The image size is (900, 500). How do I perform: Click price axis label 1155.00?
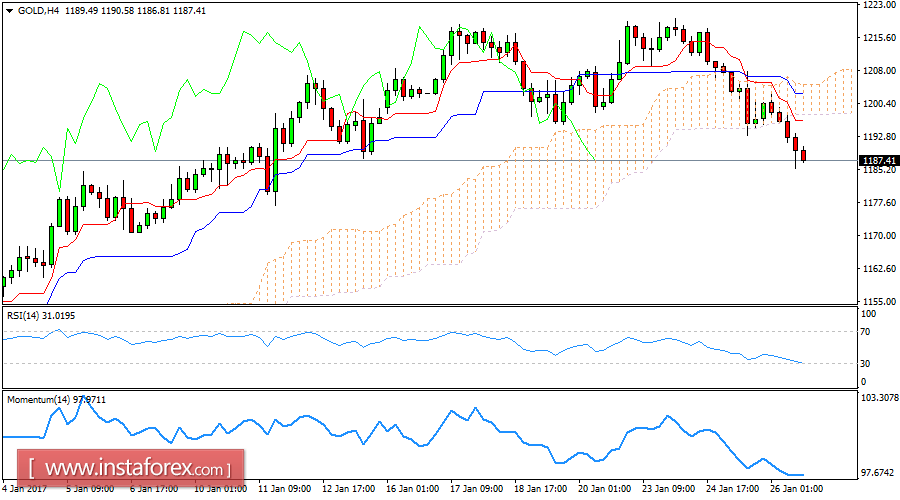click(880, 301)
